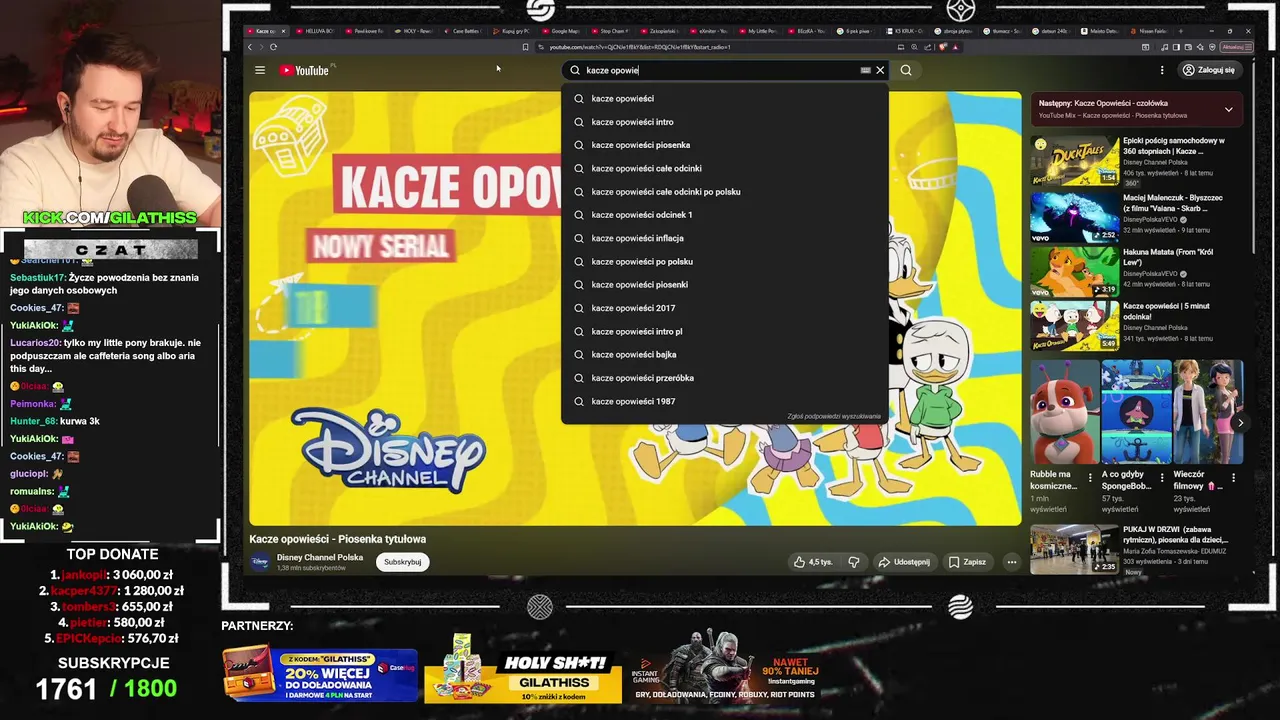Open 'Rubble ma kosmiczne' short thumbnail
Image resolution: width=1280 pixels, height=720 pixels.
pyautogui.click(x=1065, y=412)
